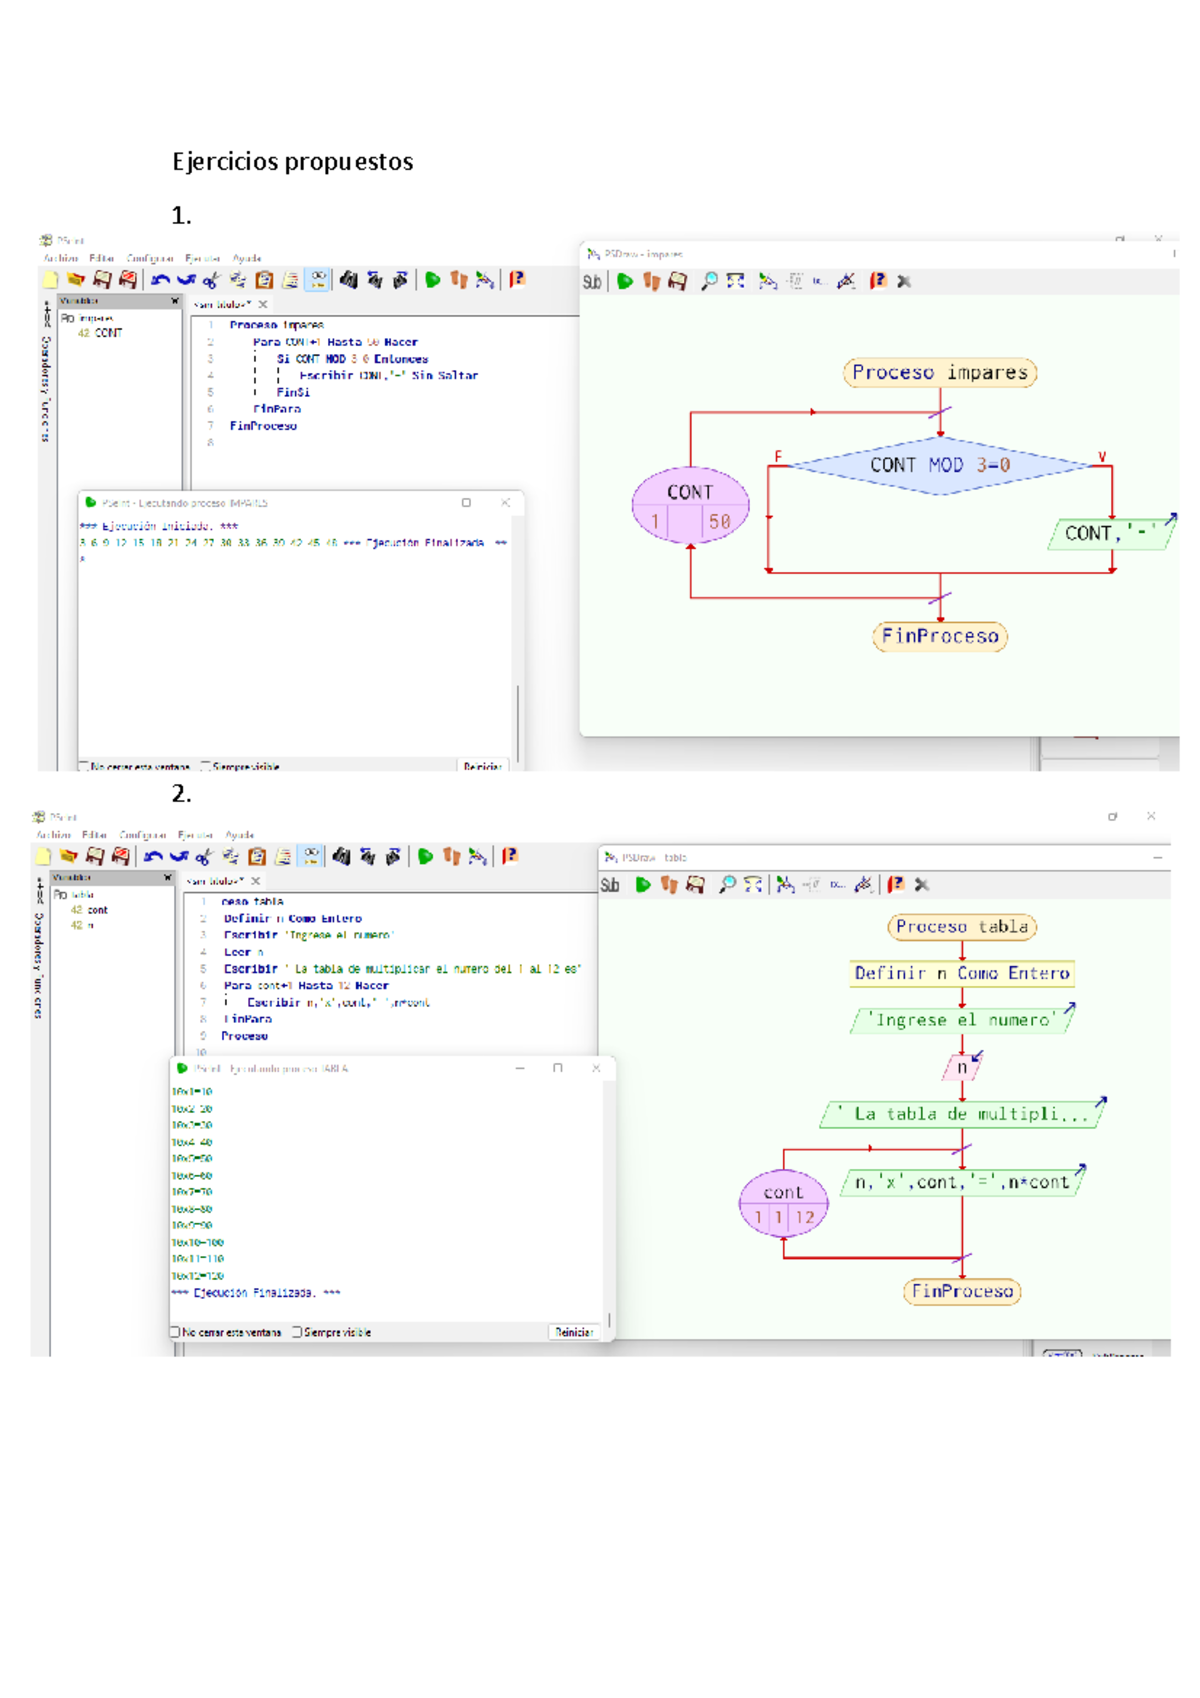
Task: Click the scissors Cut icon in upper PSeInt toolbar
Action: [211, 281]
